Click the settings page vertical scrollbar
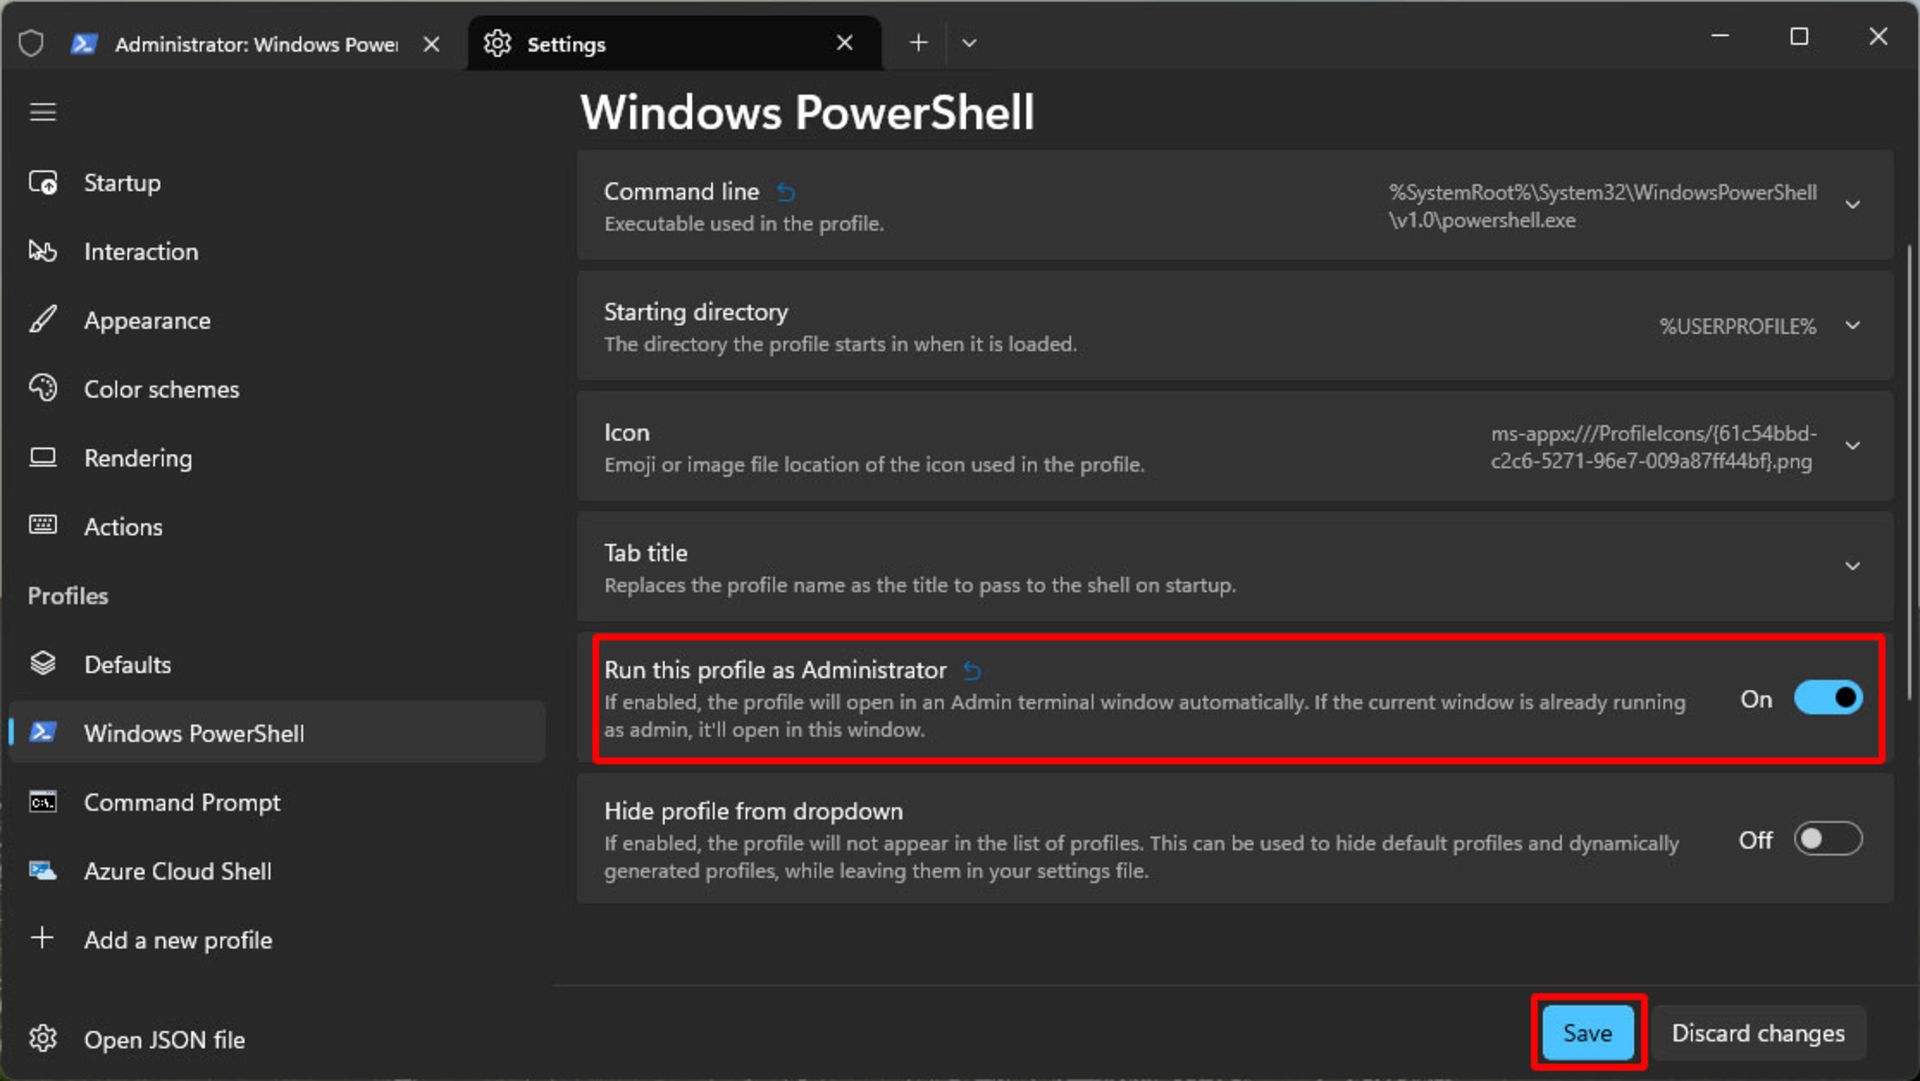The width and height of the screenshot is (1920, 1081). (1910, 471)
